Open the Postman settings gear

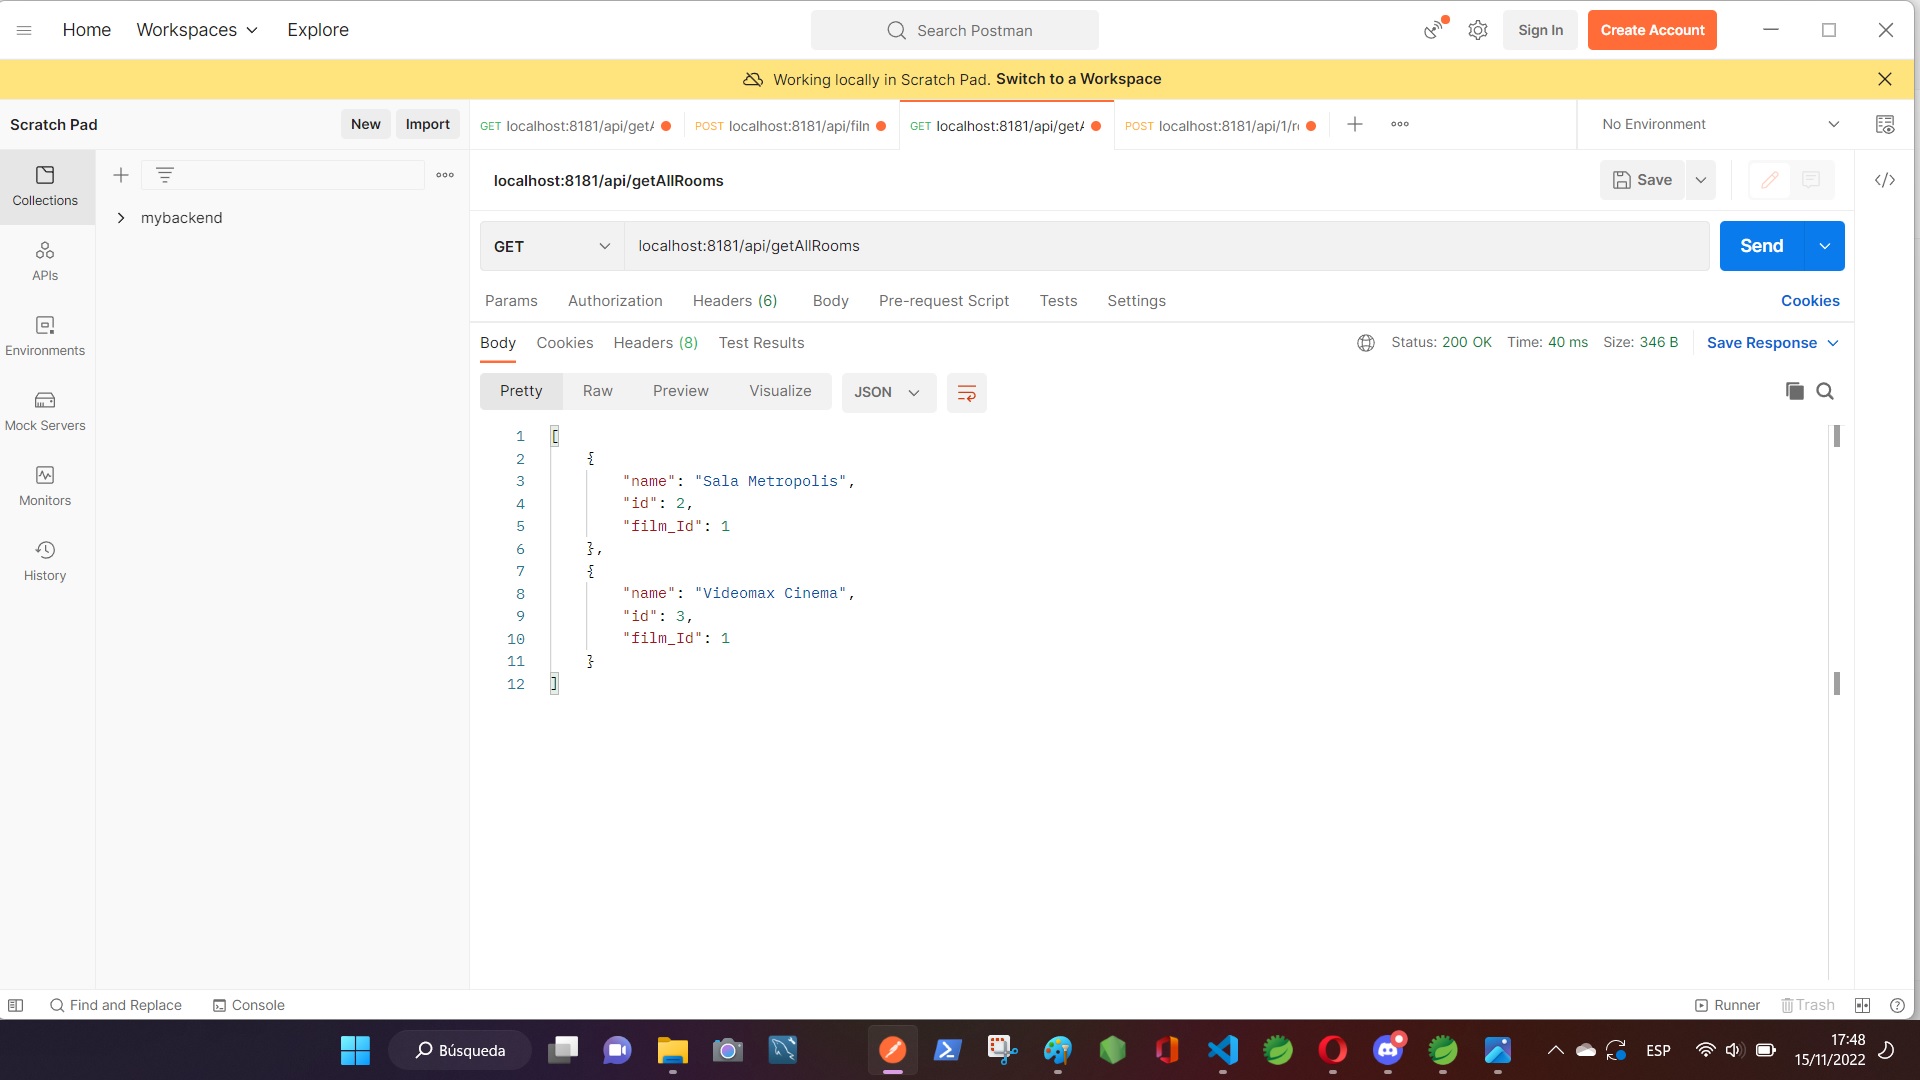[x=1477, y=30]
